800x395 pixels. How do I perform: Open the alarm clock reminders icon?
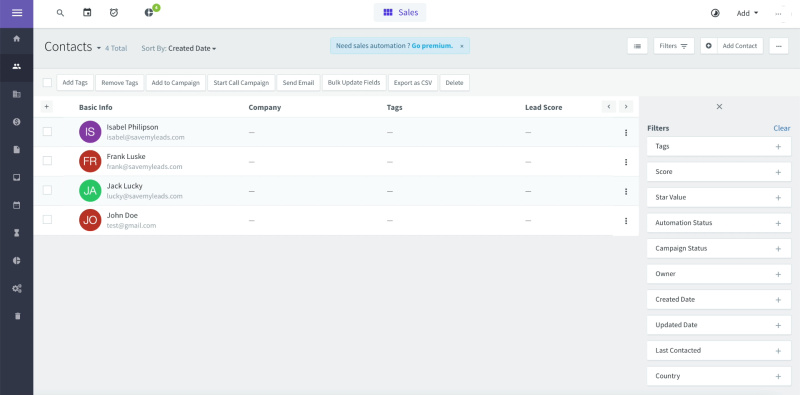(114, 13)
